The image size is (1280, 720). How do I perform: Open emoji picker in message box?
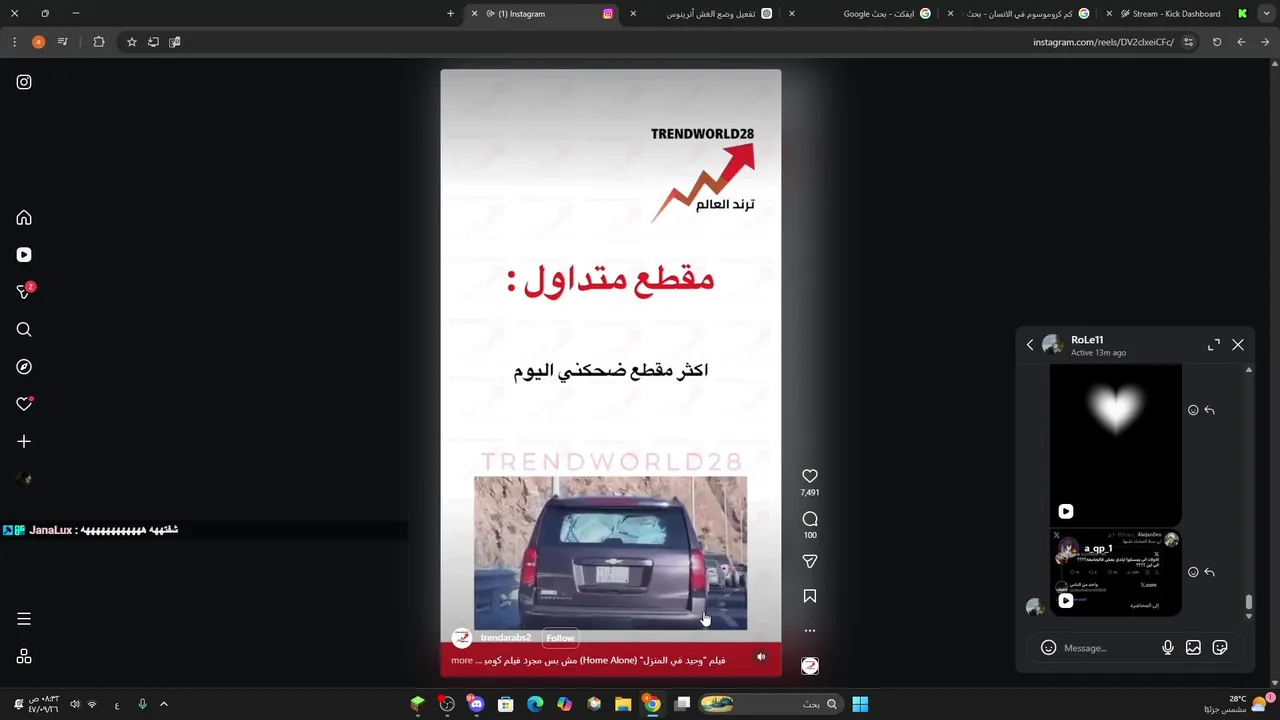[1048, 648]
